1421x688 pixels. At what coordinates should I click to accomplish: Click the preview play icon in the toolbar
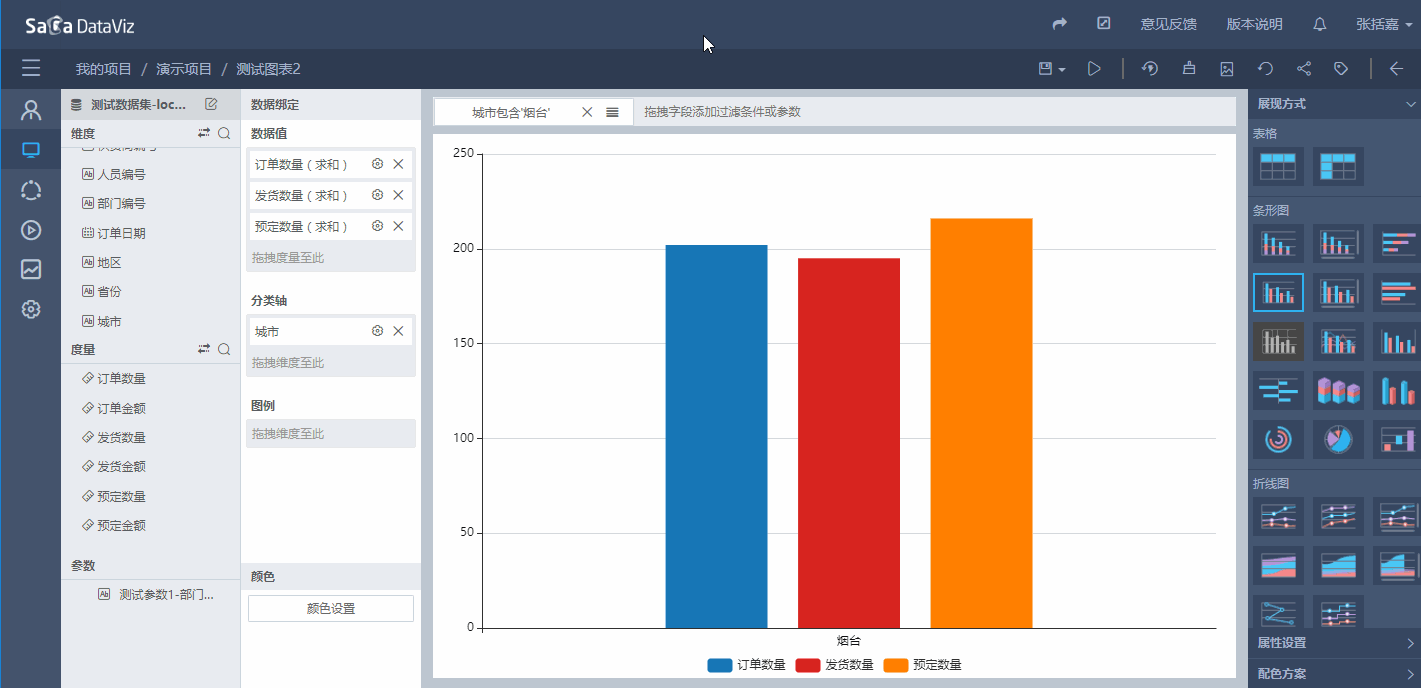(1095, 69)
